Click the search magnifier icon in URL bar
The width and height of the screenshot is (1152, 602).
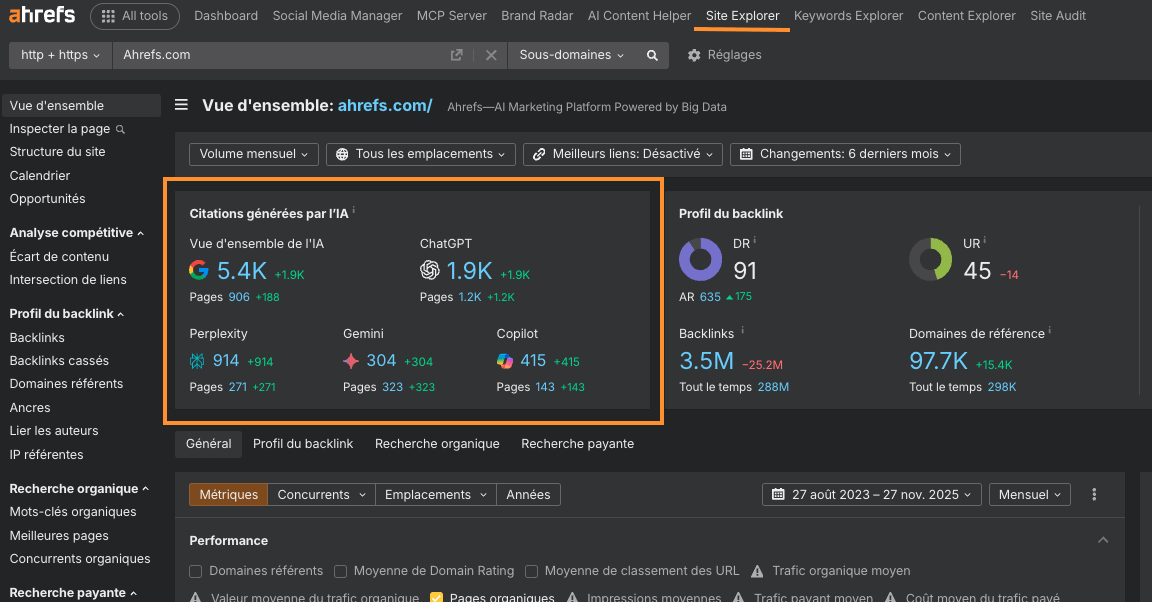click(x=652, y=56)
